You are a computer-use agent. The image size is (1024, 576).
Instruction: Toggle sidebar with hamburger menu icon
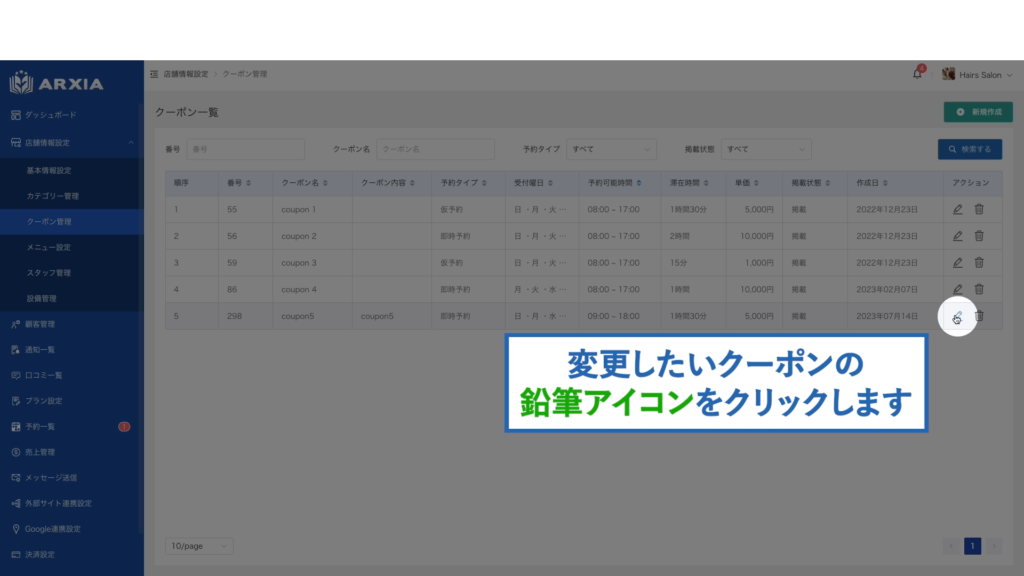point(153,75)
